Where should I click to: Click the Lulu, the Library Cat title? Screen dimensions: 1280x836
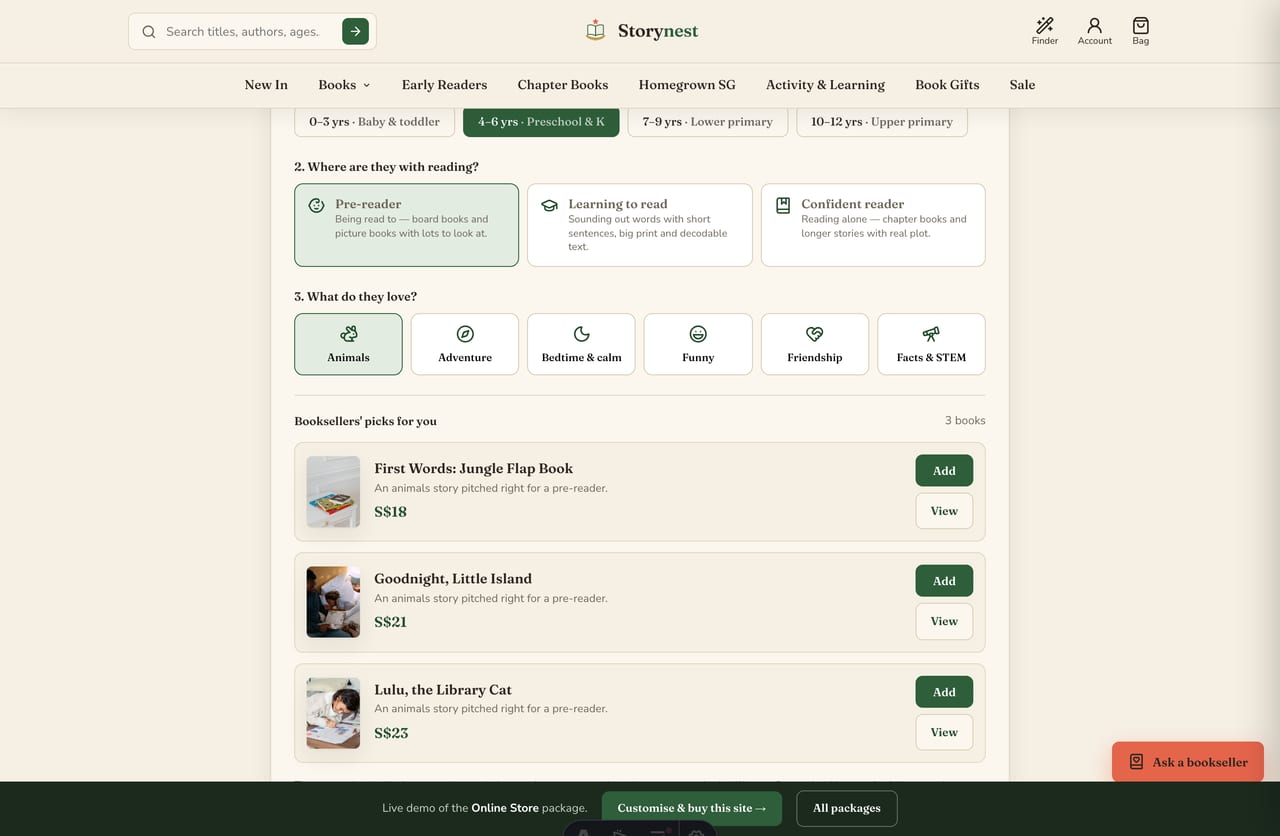(x=443, y=689)
